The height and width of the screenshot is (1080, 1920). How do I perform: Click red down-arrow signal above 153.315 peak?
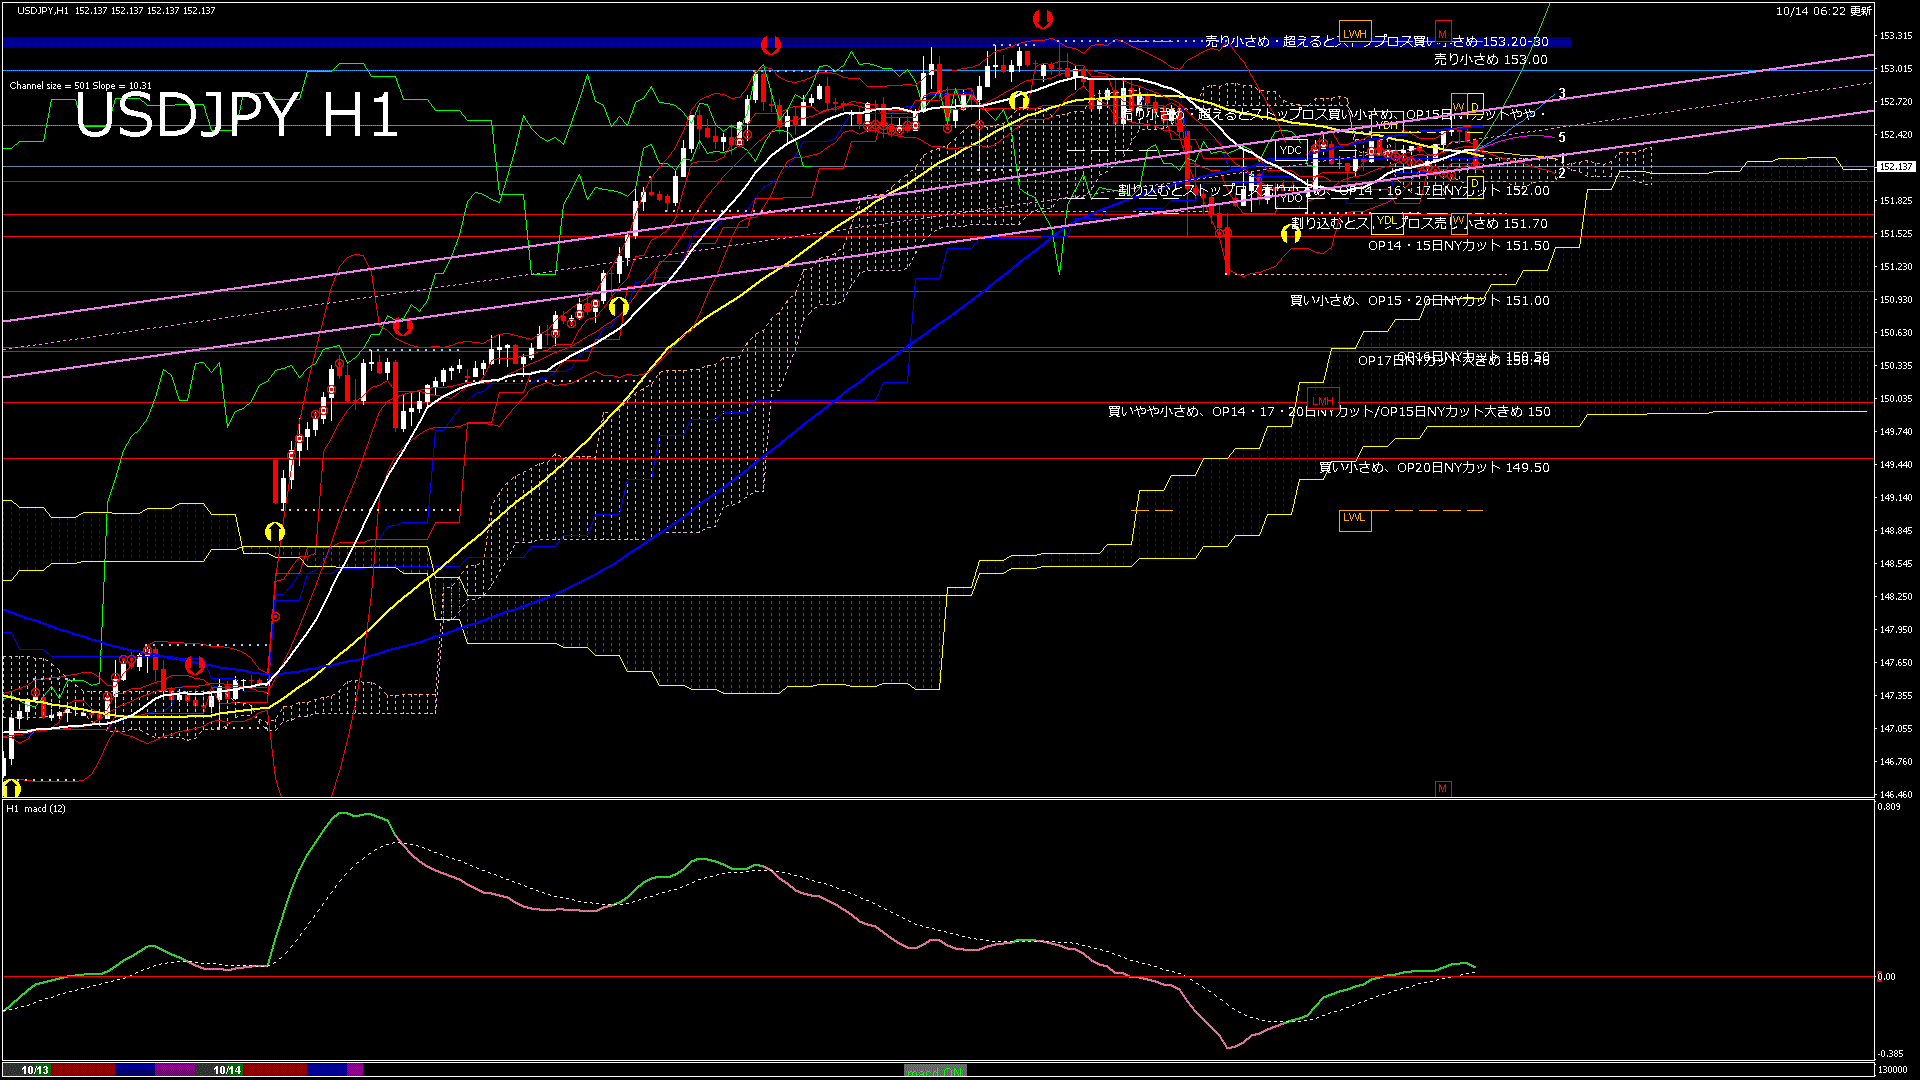click(x=1043, y=19)
